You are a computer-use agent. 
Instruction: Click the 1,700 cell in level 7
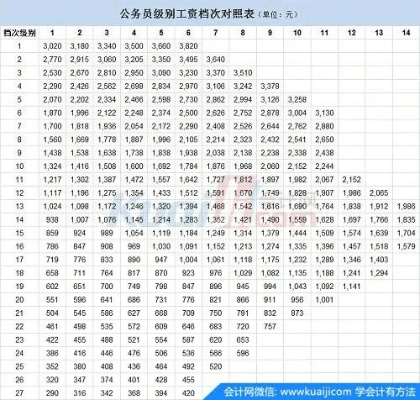click(52, 126)
